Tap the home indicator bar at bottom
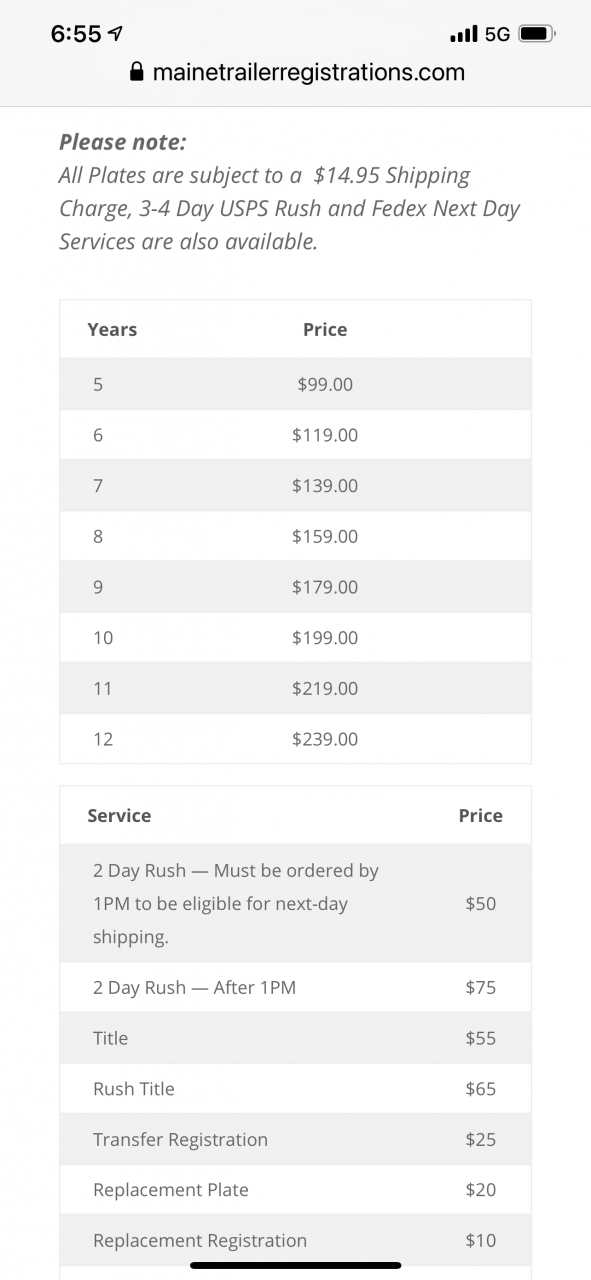This screenshot has height=1280, width=591. click(296, 1266)
